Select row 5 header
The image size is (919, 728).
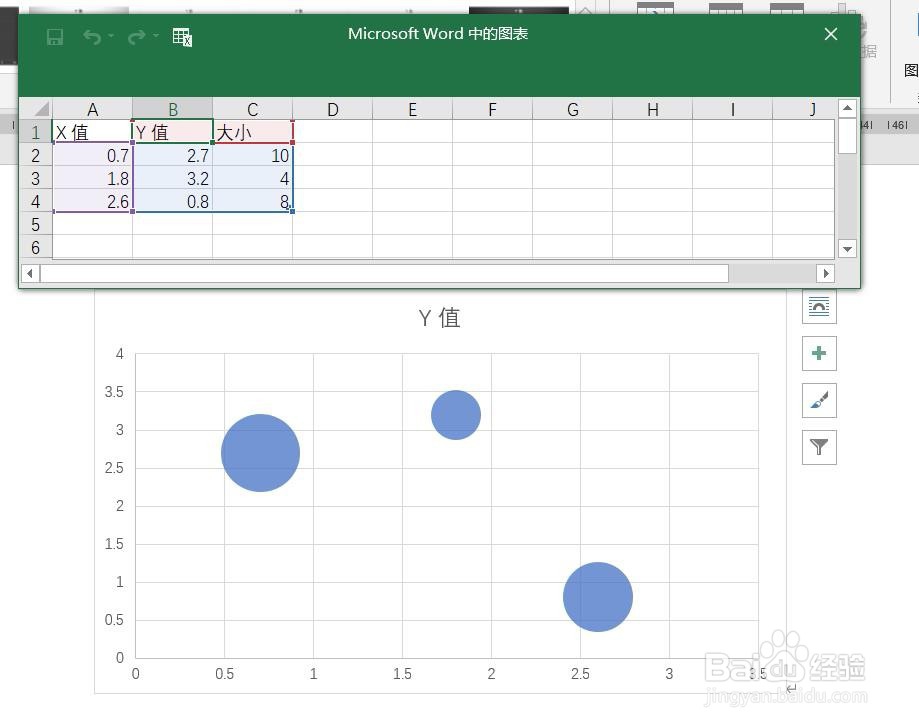coord(36,224)
